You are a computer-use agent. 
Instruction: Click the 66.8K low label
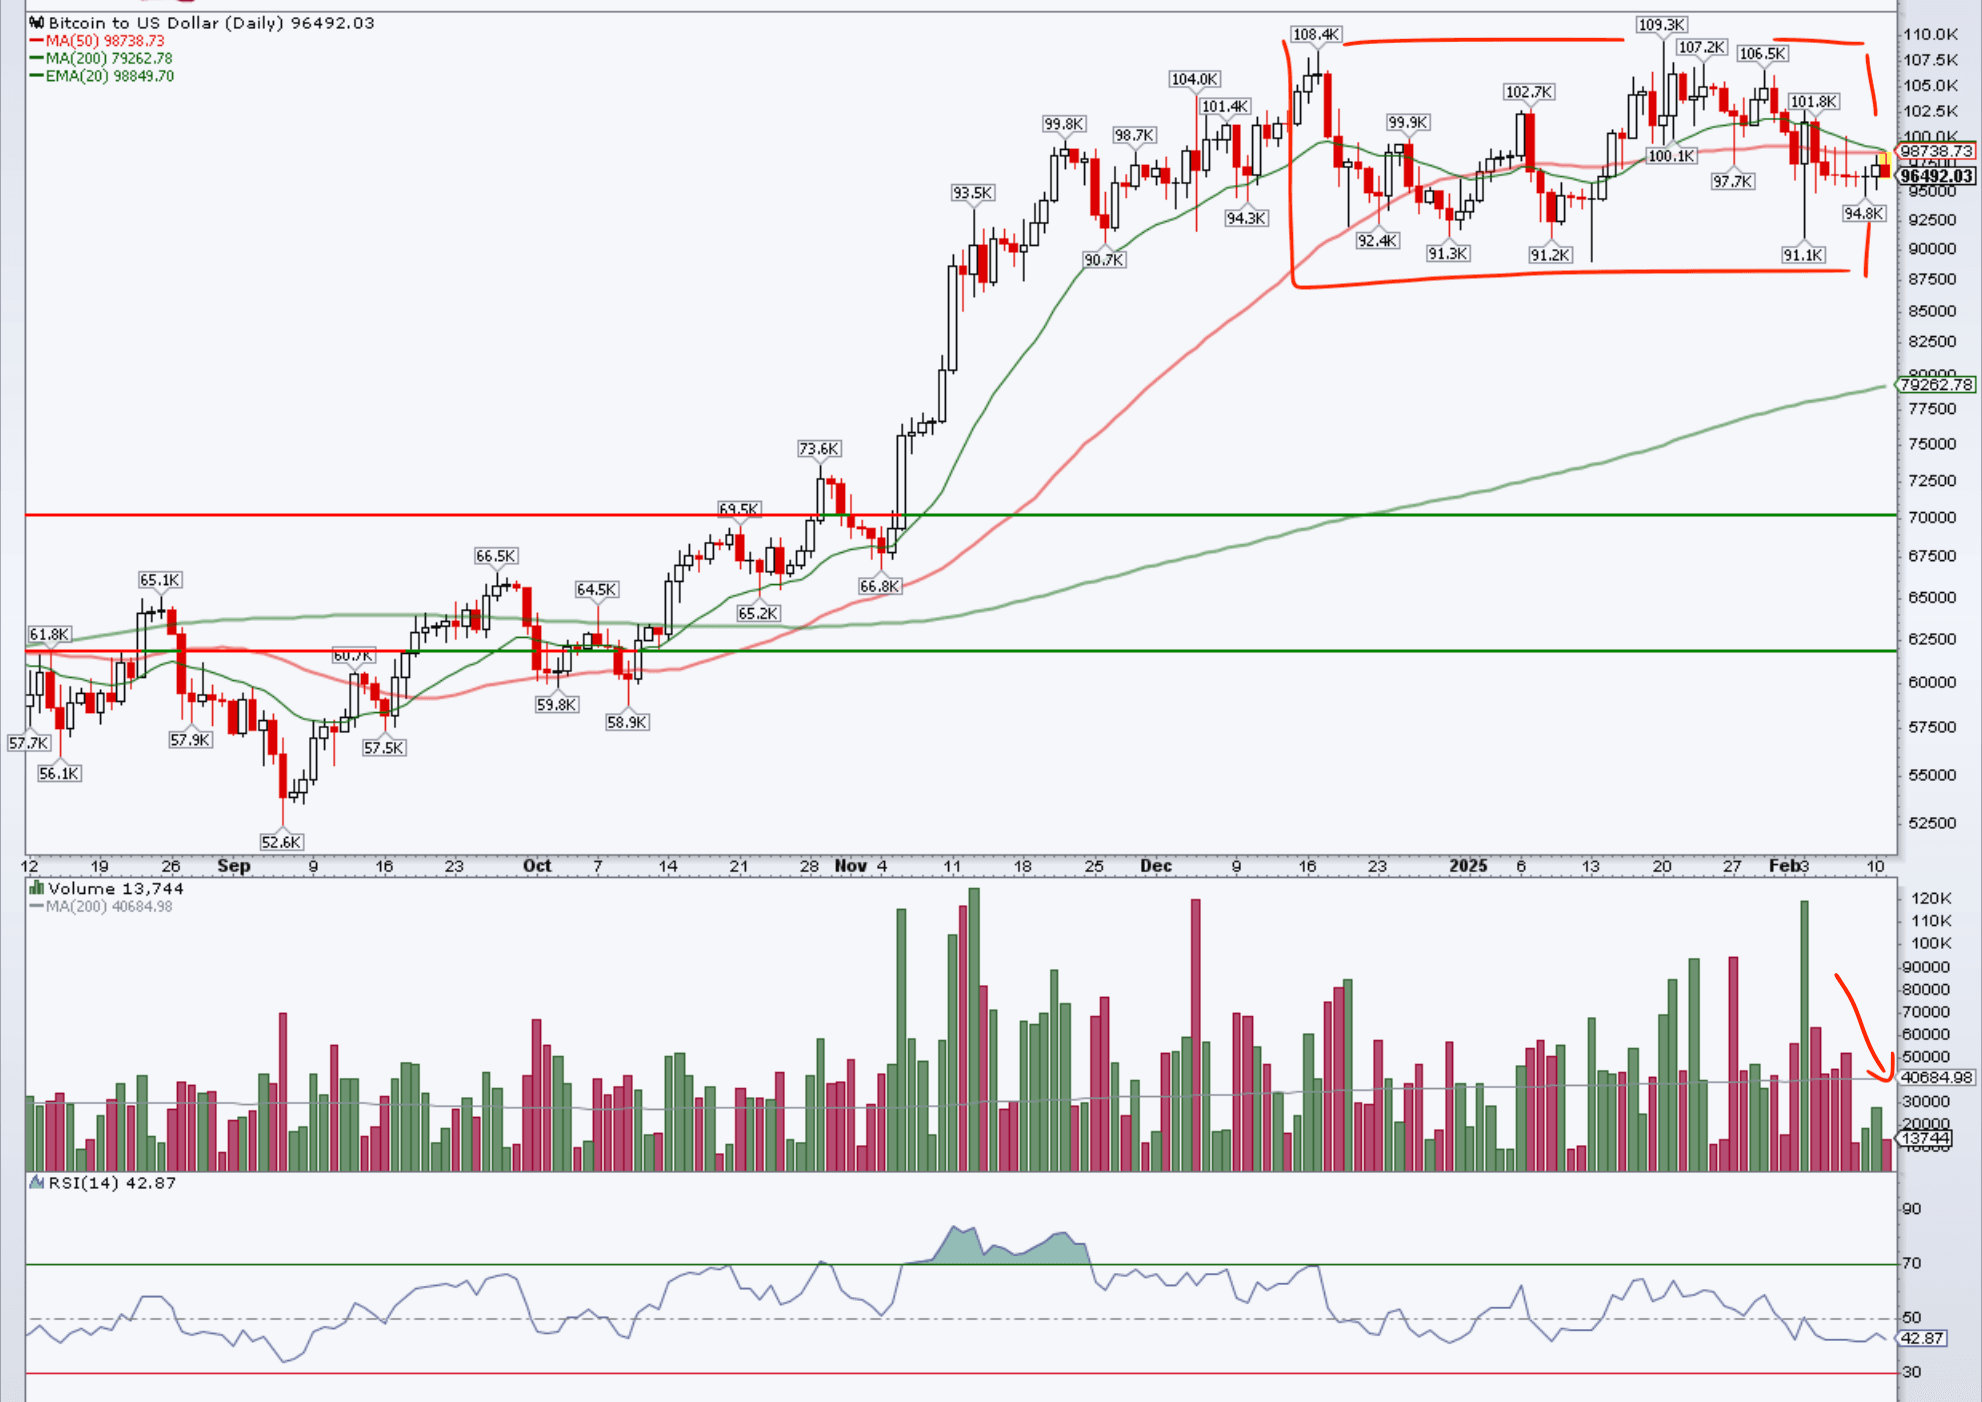click(x=880, y=586)
